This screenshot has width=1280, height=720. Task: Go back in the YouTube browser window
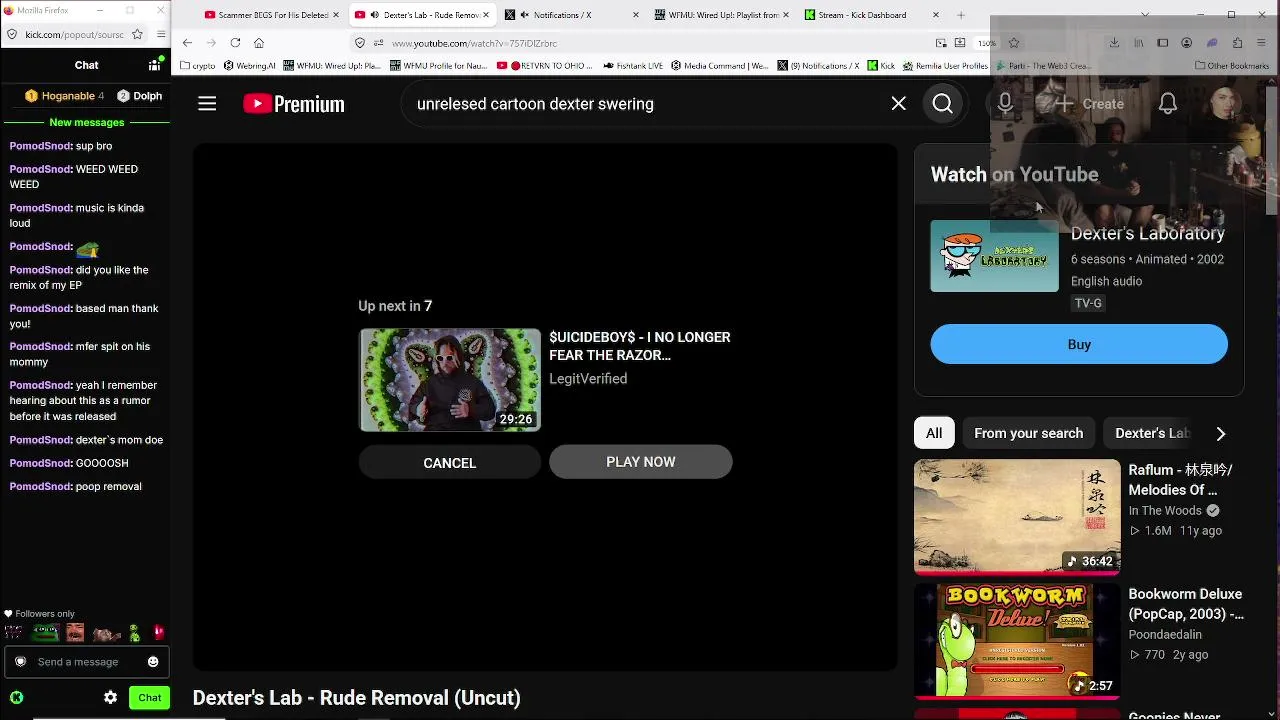[x=187, y=43]
